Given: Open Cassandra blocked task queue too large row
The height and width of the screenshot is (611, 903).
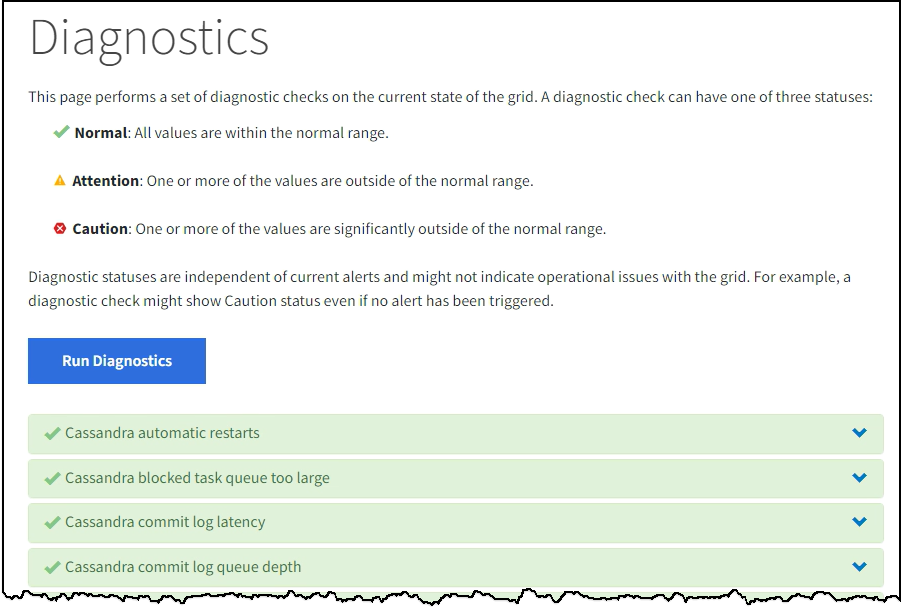Looking at the screenshot, I should point(197,478).
